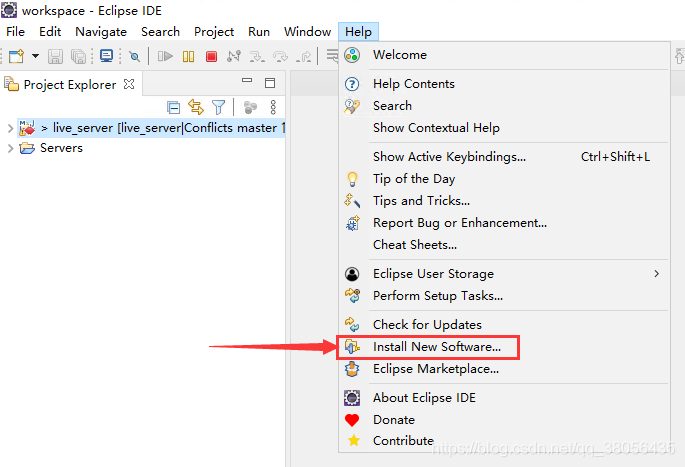685x467 pixels.
Task: Open the File menu
Action: tap(15, 32)
